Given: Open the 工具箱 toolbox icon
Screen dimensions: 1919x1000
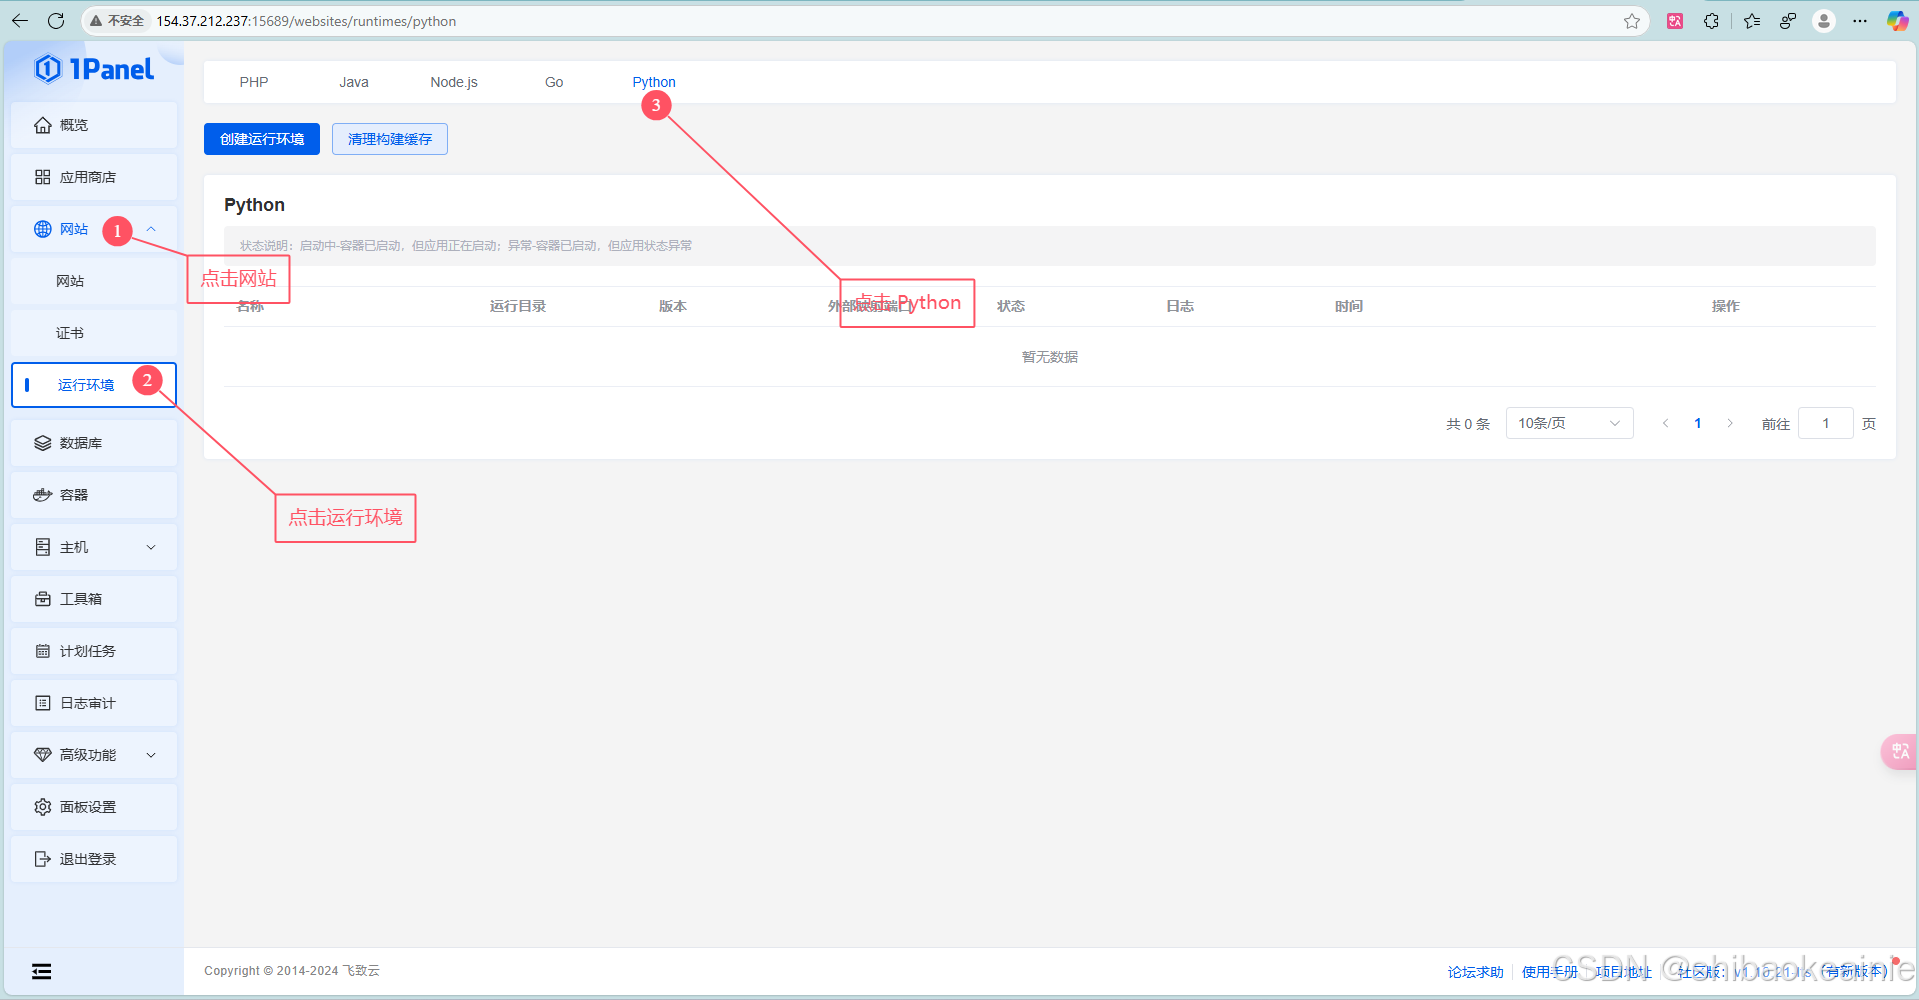Looking at the screenshot, I should (x=42, y=599).
